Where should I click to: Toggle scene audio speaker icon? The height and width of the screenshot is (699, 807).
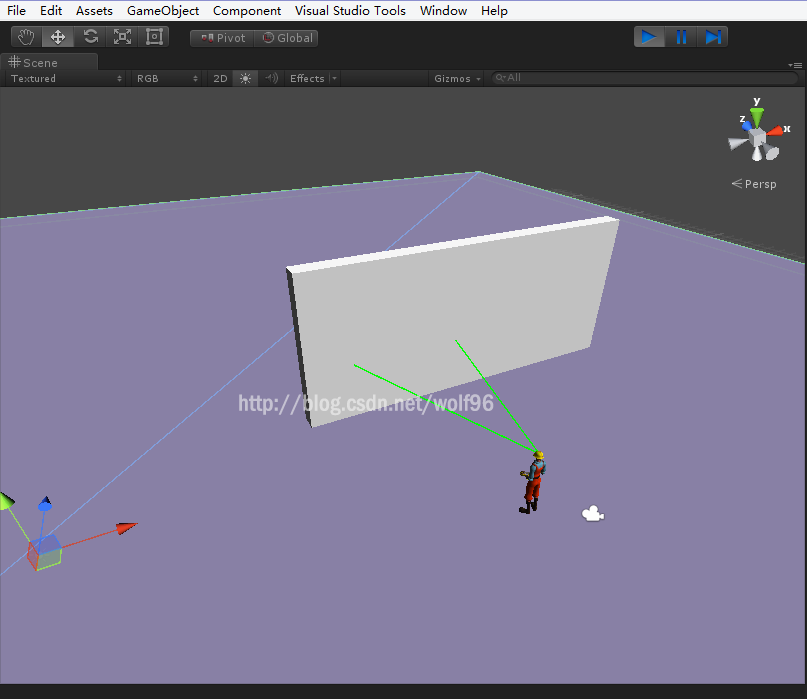click(x=271, y=78)
